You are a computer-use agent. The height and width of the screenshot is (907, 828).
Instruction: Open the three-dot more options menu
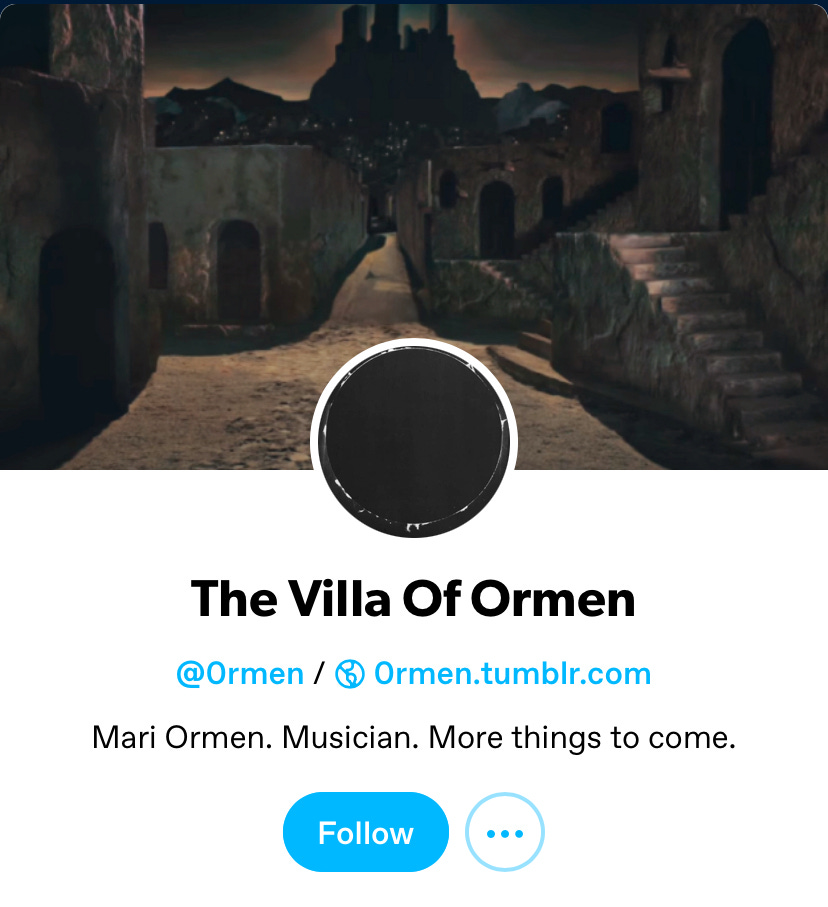pyautogui.click(x=505, y=832)
